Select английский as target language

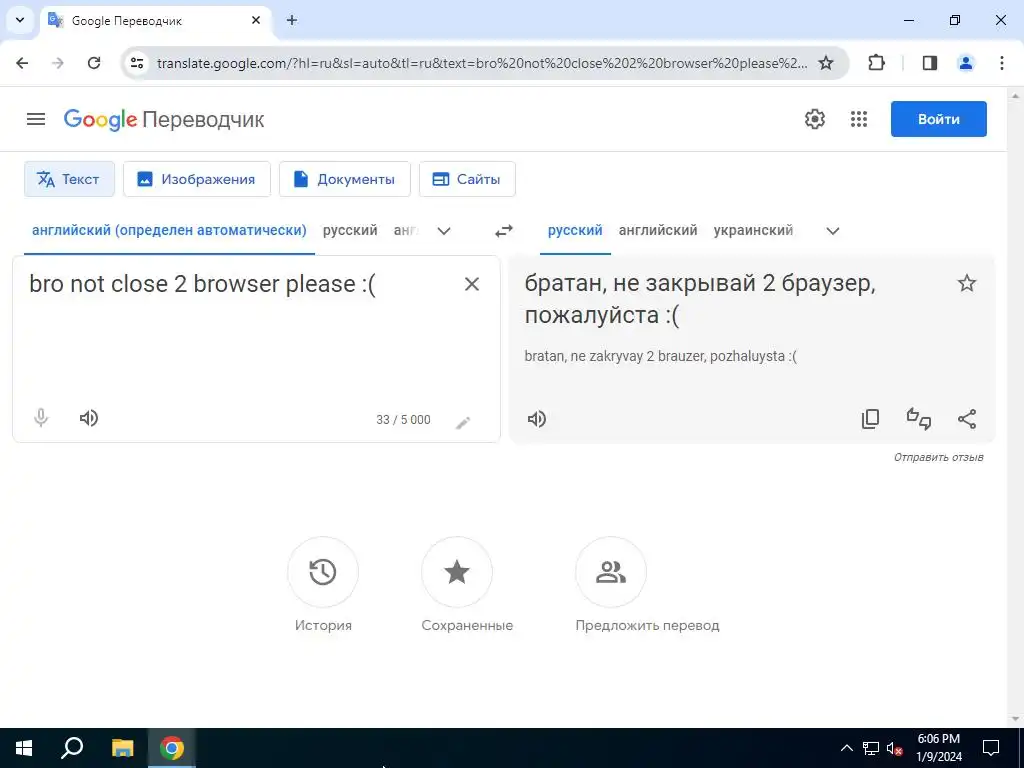658,231
